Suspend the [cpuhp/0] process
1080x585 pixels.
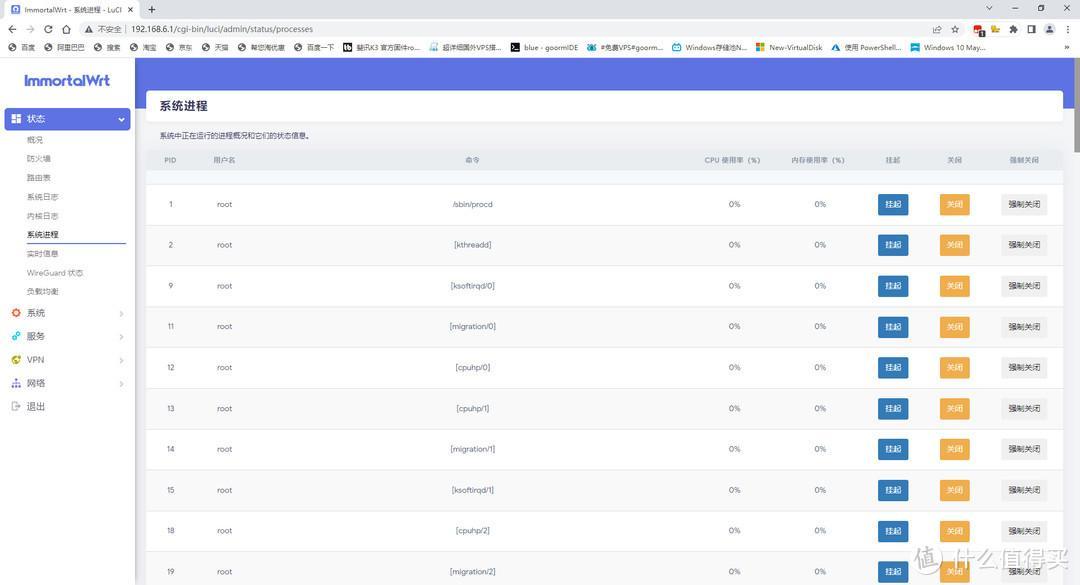coord(893,368)
